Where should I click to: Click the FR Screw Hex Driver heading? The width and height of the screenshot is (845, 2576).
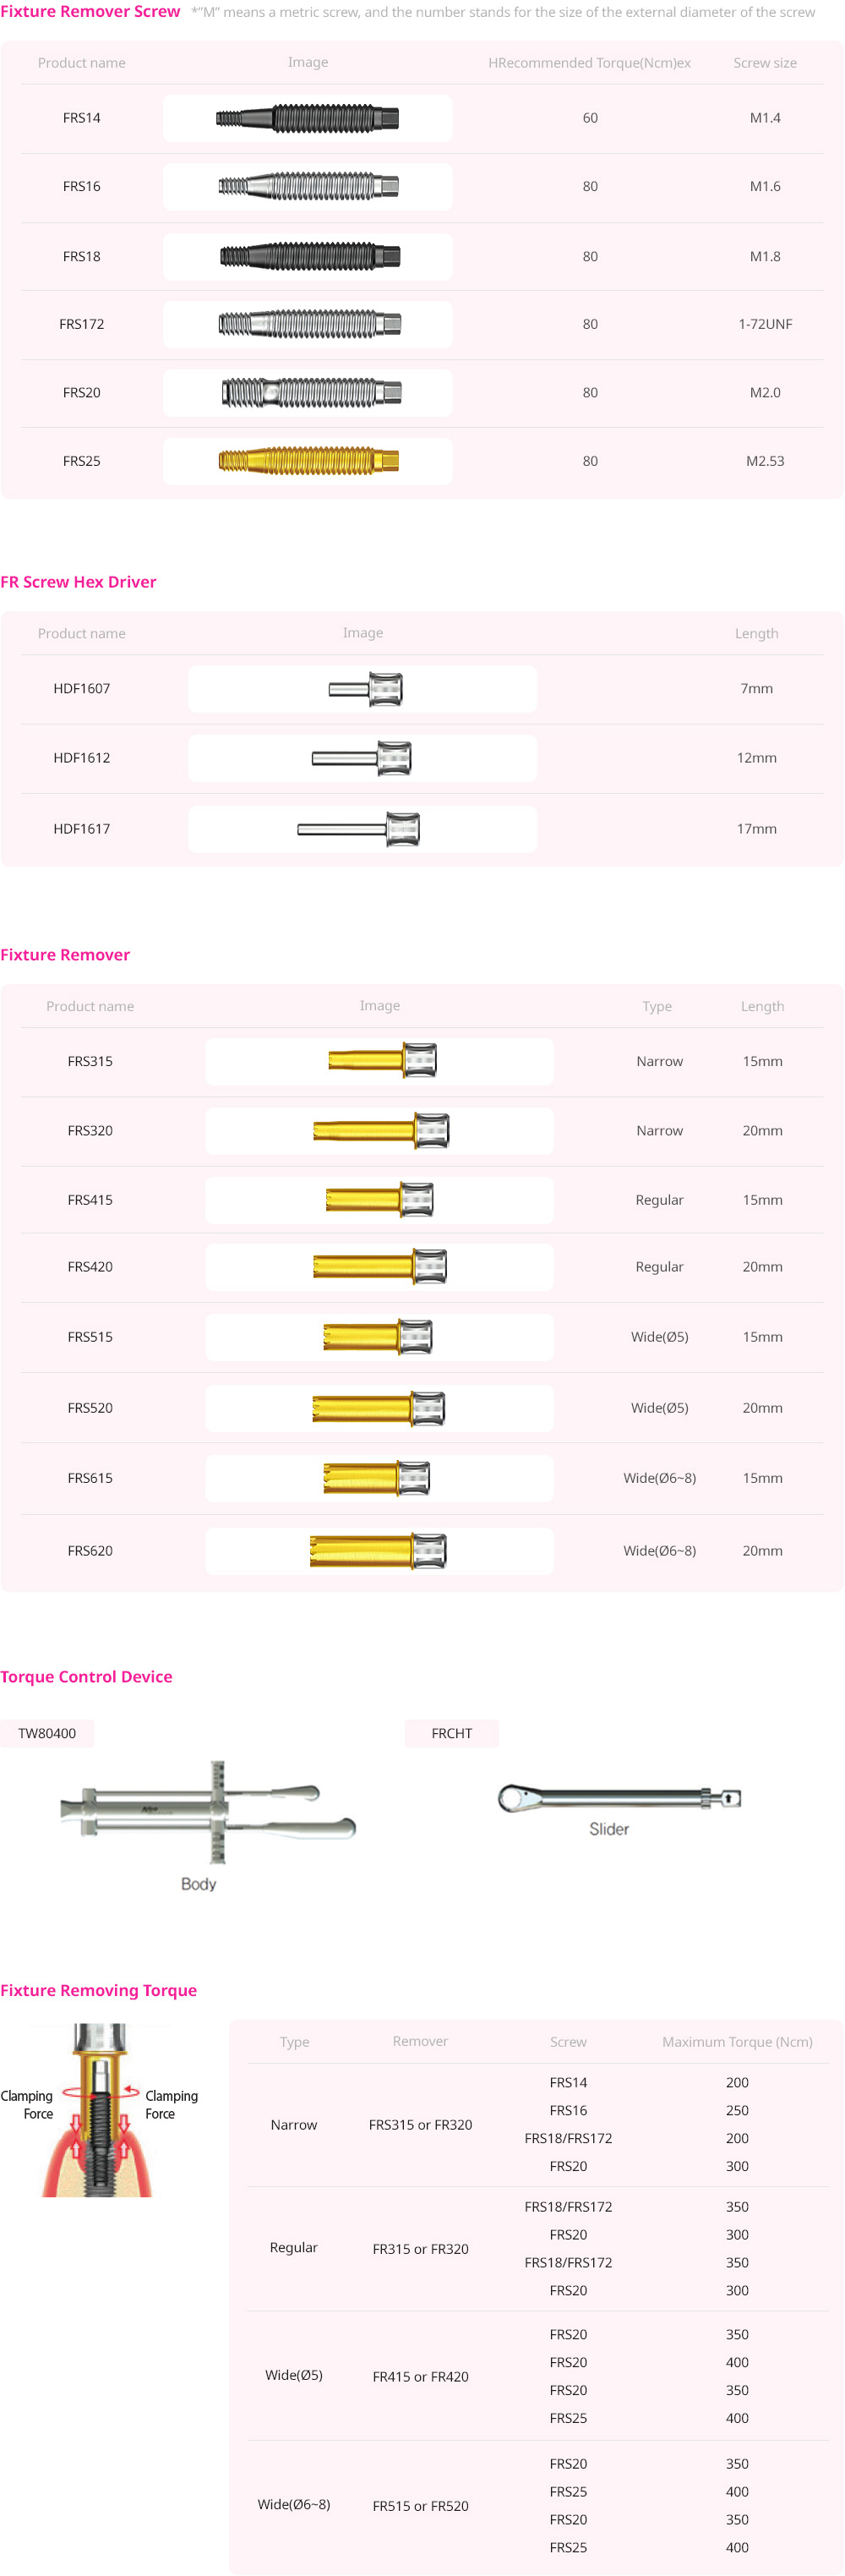click(78, 582)
